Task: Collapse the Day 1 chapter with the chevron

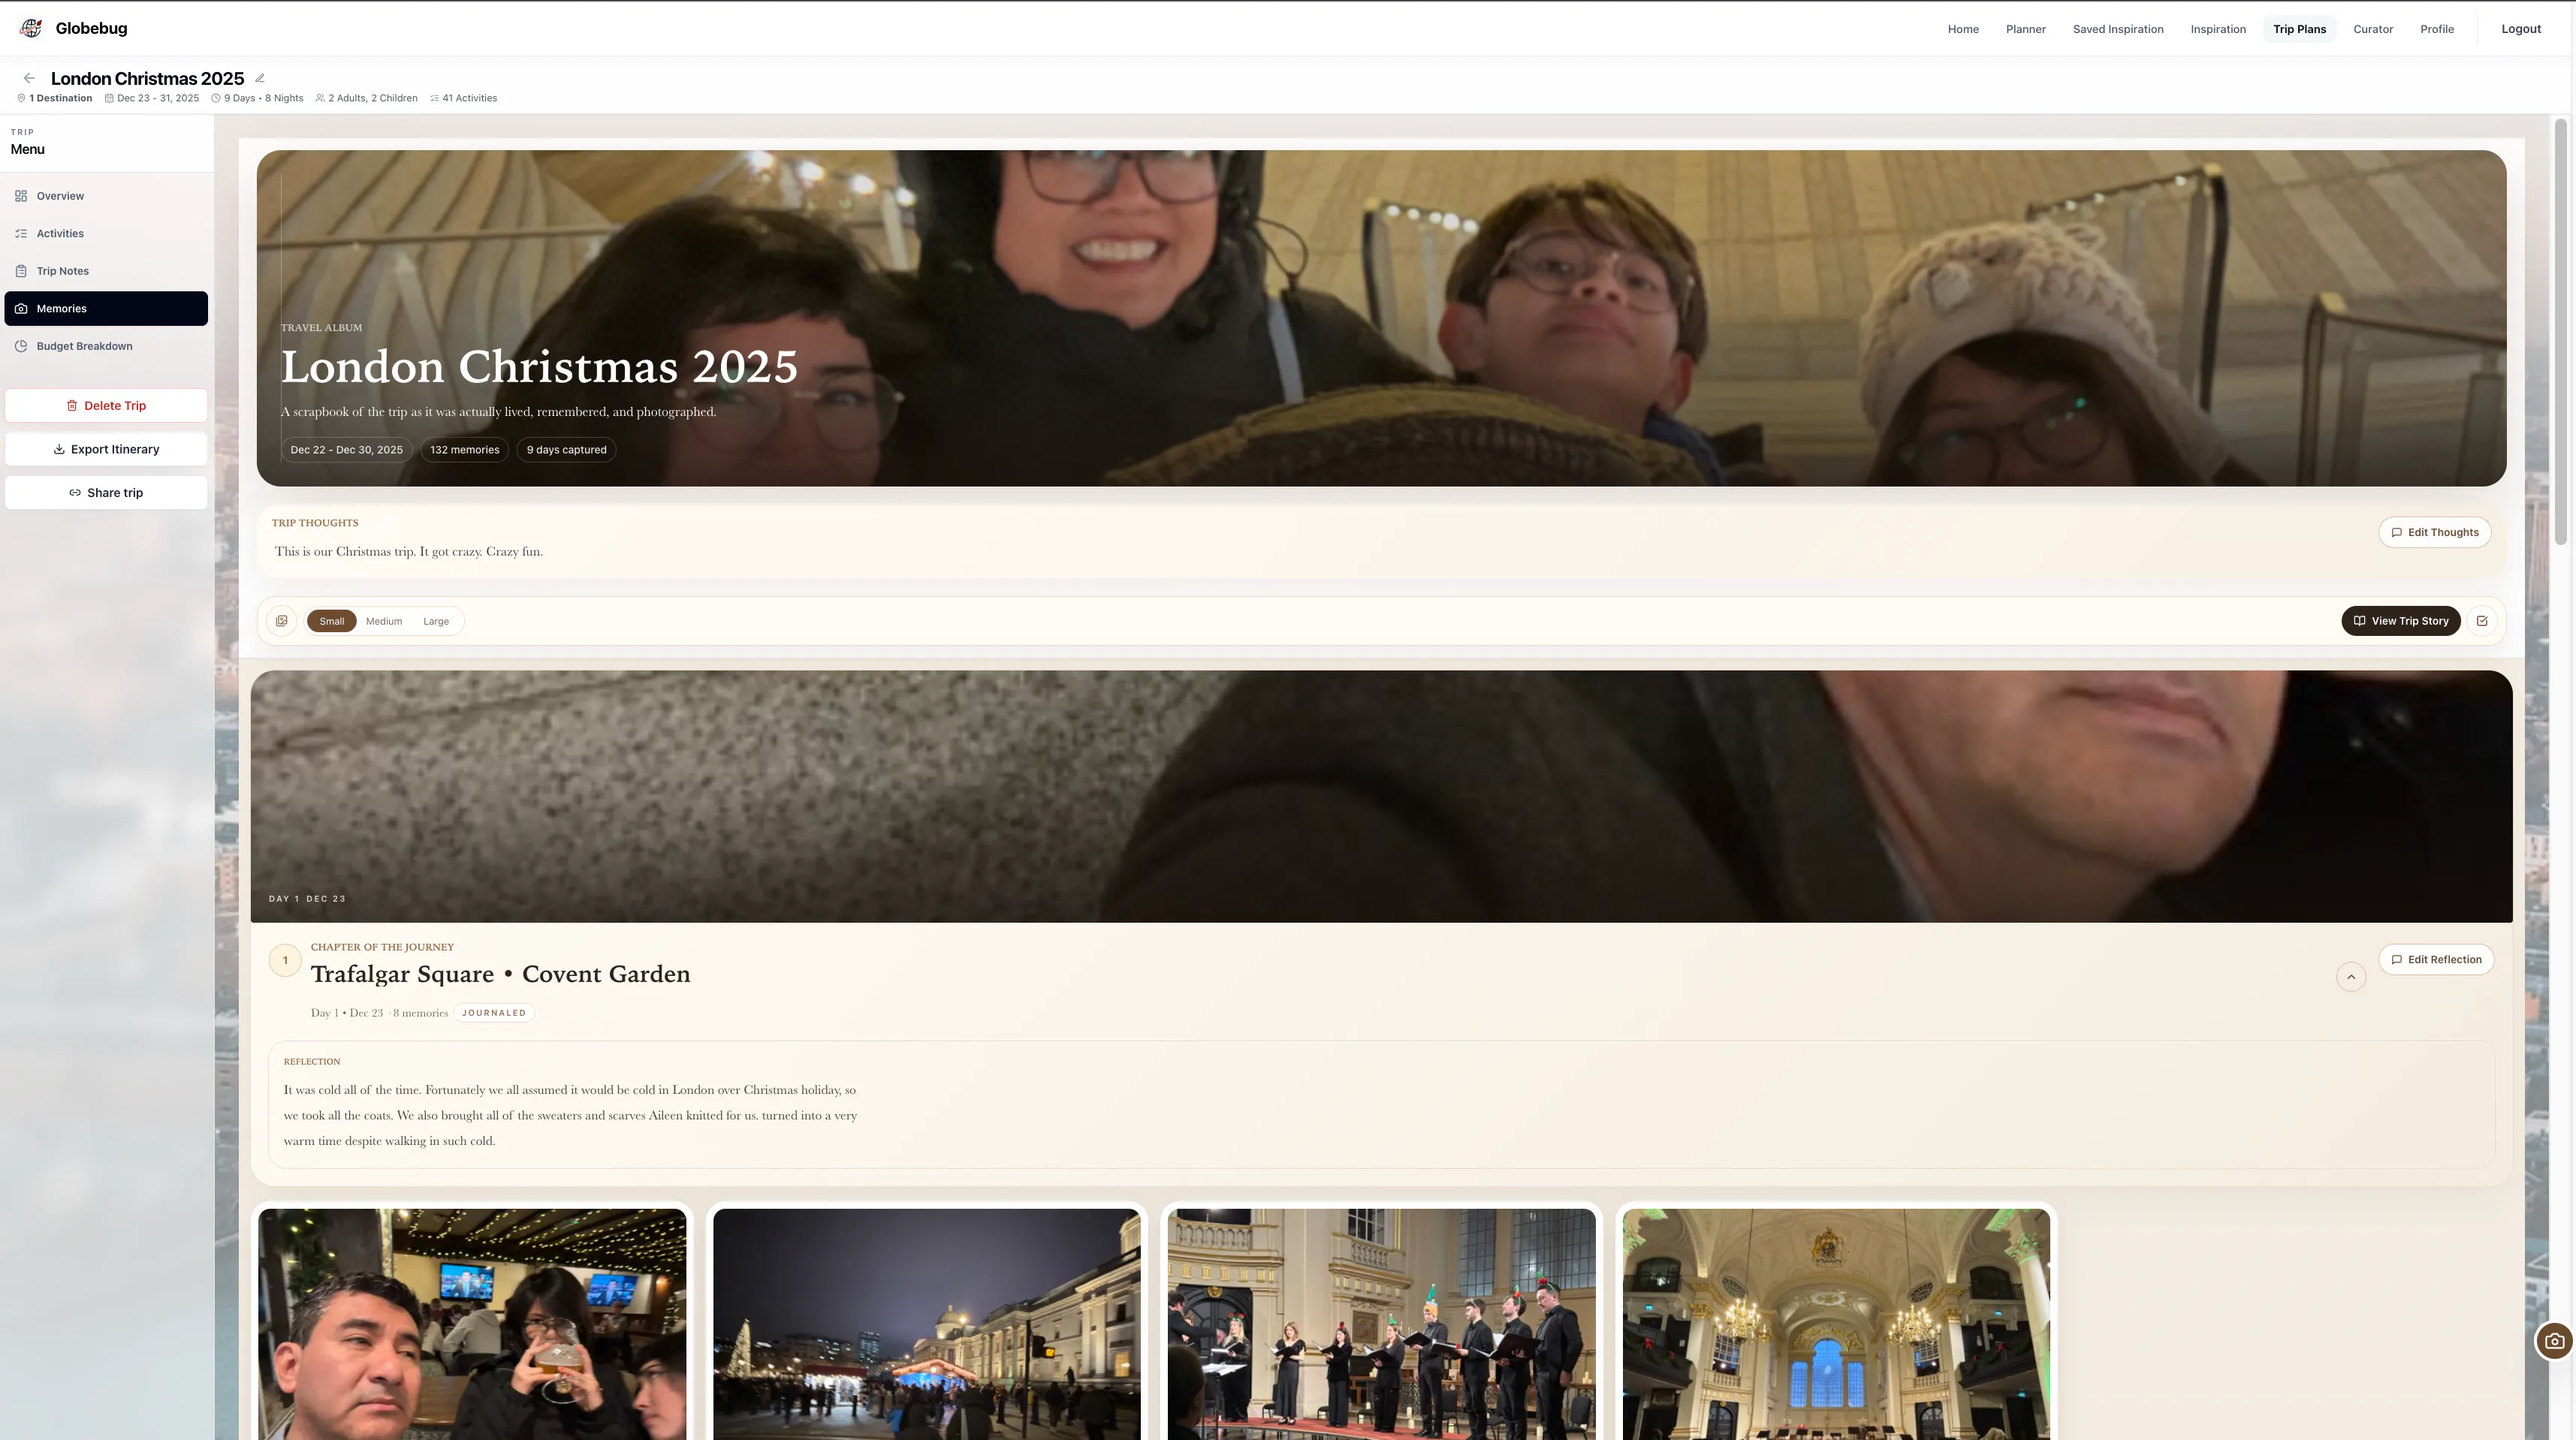Action: click(x=2351, y=977)
